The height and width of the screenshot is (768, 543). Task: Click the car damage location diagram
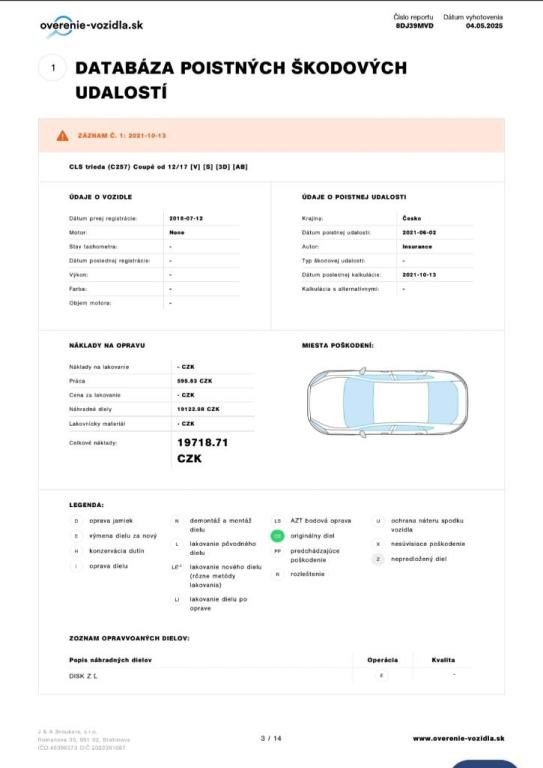pyautogui.click(x=387, y=403)
